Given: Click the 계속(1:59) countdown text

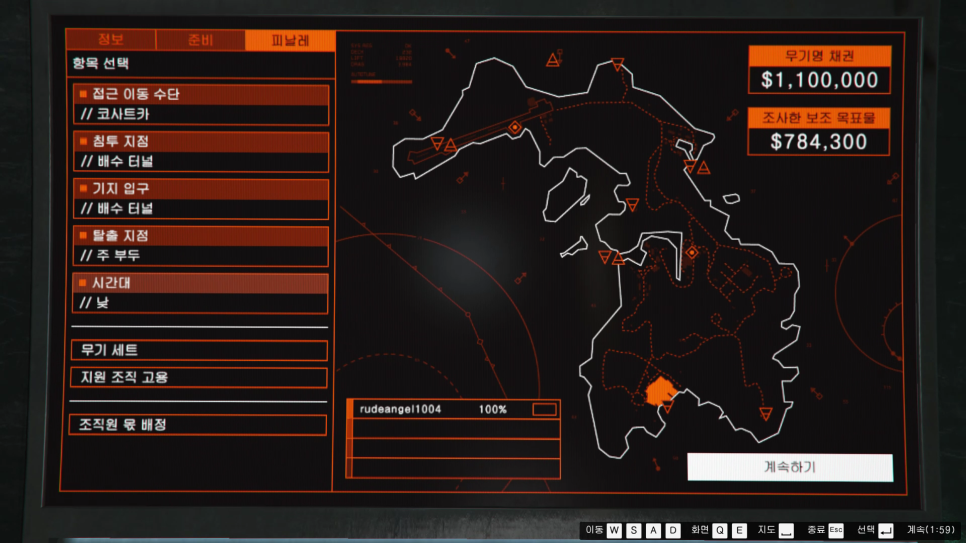Looking at the screenshot, I should tap(930, 529).
